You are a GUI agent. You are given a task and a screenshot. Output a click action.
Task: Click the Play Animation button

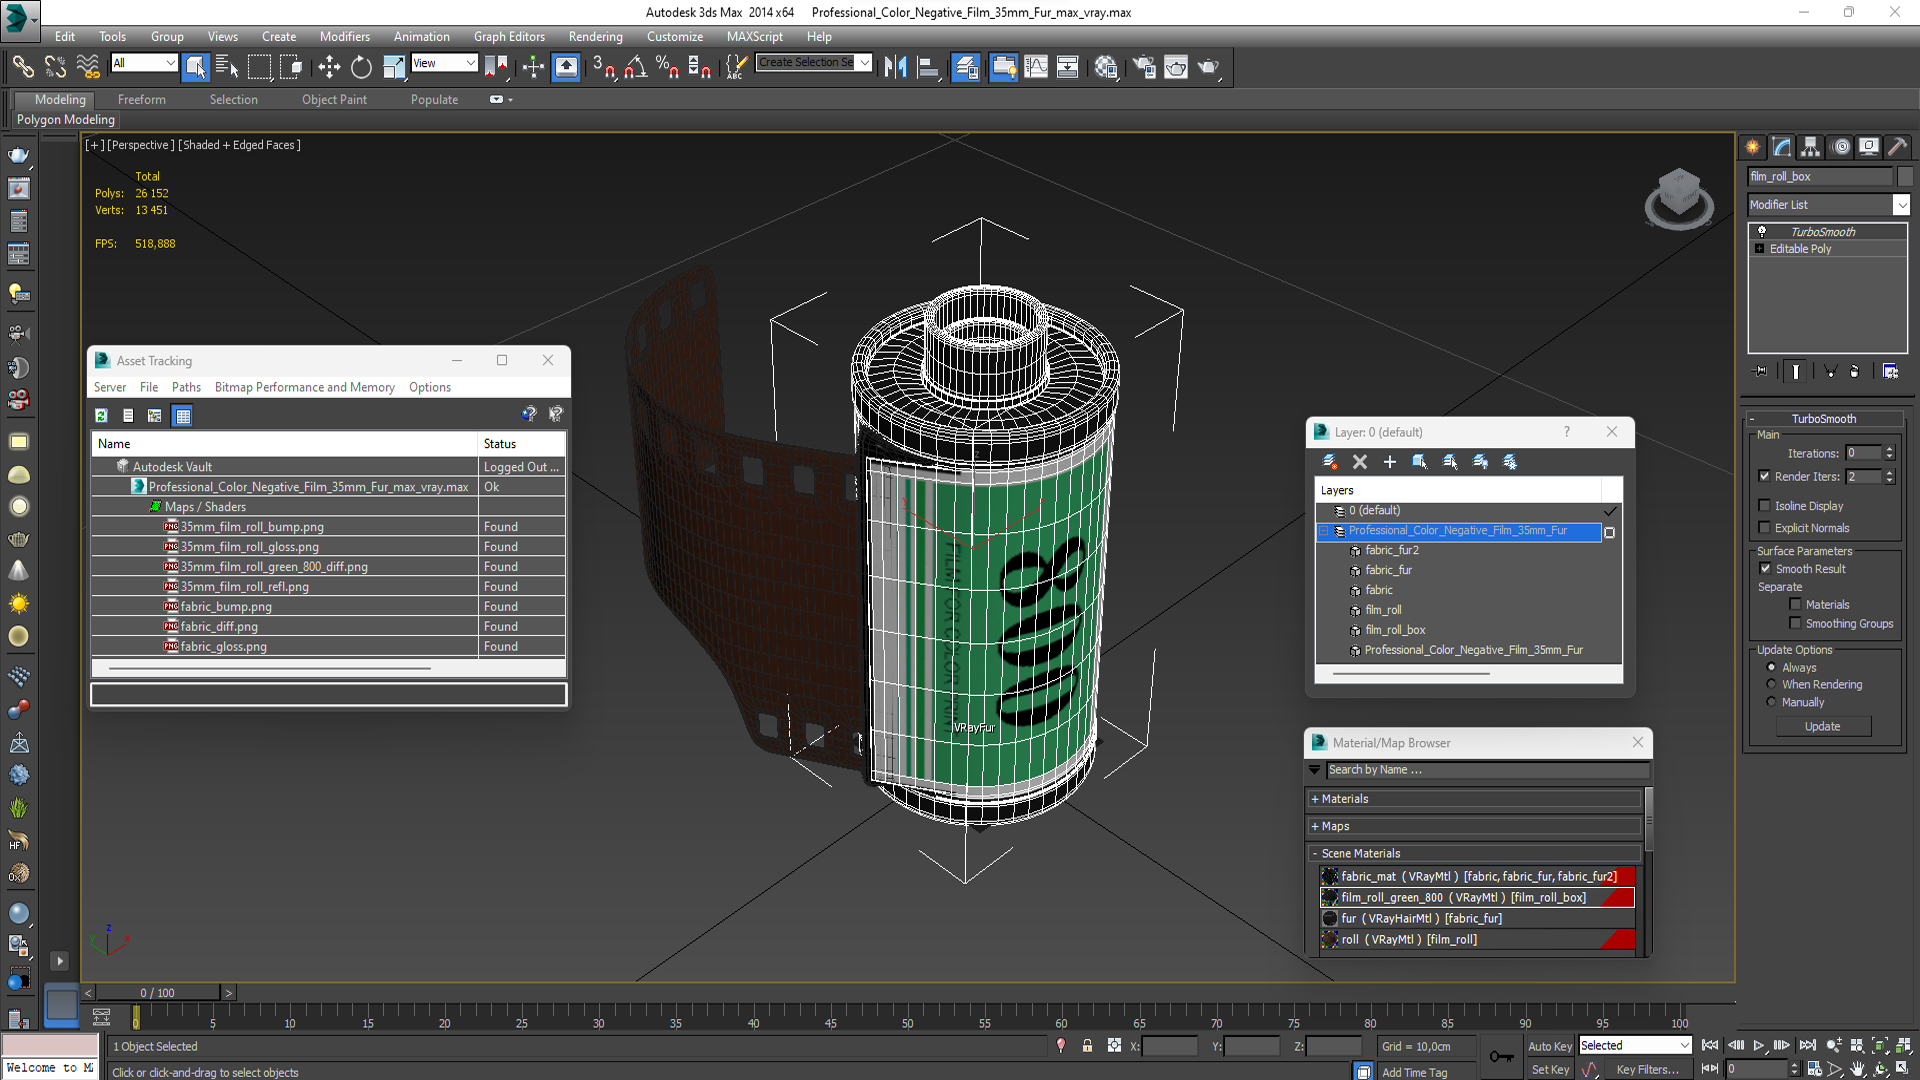(1758, 1045)
